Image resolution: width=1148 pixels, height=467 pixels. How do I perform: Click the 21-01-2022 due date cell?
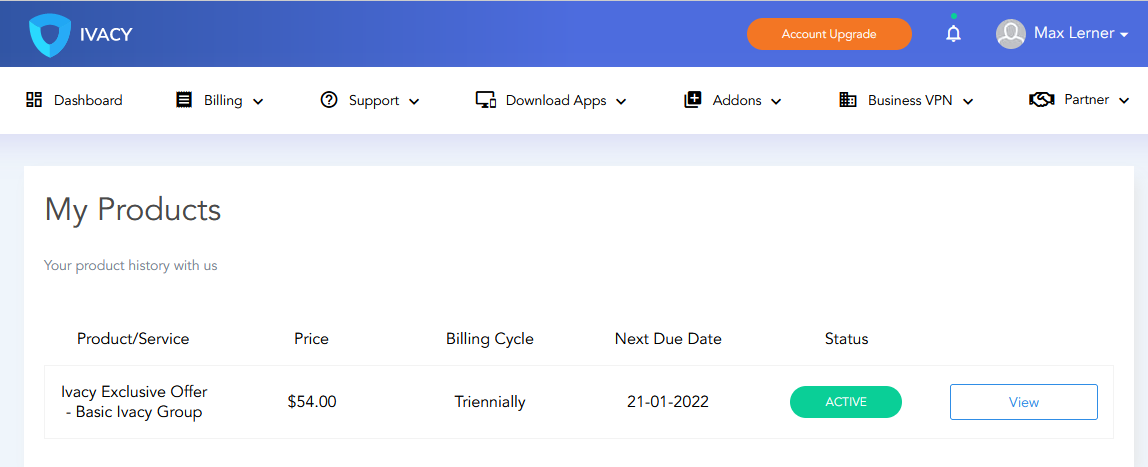point(668,402)
